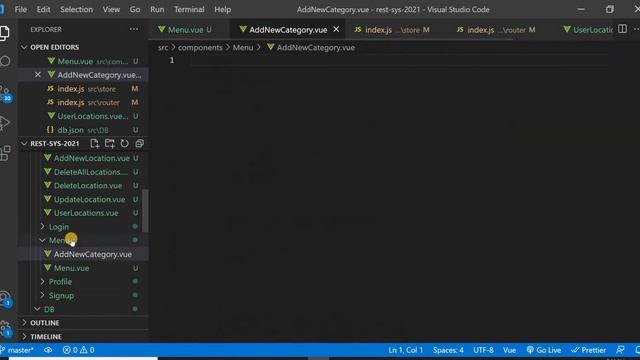Open the View menu
Image resolution: width=640 pixels, height=360 pixels.
(x=111, y=9)
